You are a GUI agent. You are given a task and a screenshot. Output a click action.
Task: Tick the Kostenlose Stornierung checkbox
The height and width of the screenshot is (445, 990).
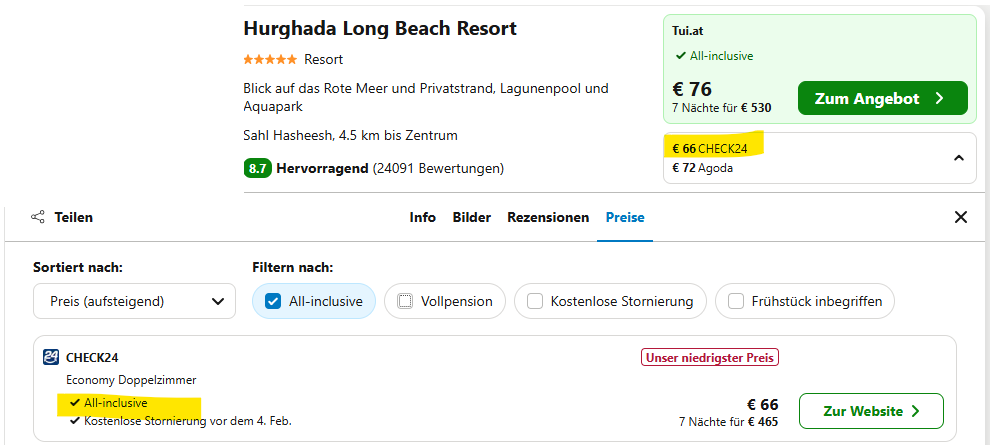(535, 301)
